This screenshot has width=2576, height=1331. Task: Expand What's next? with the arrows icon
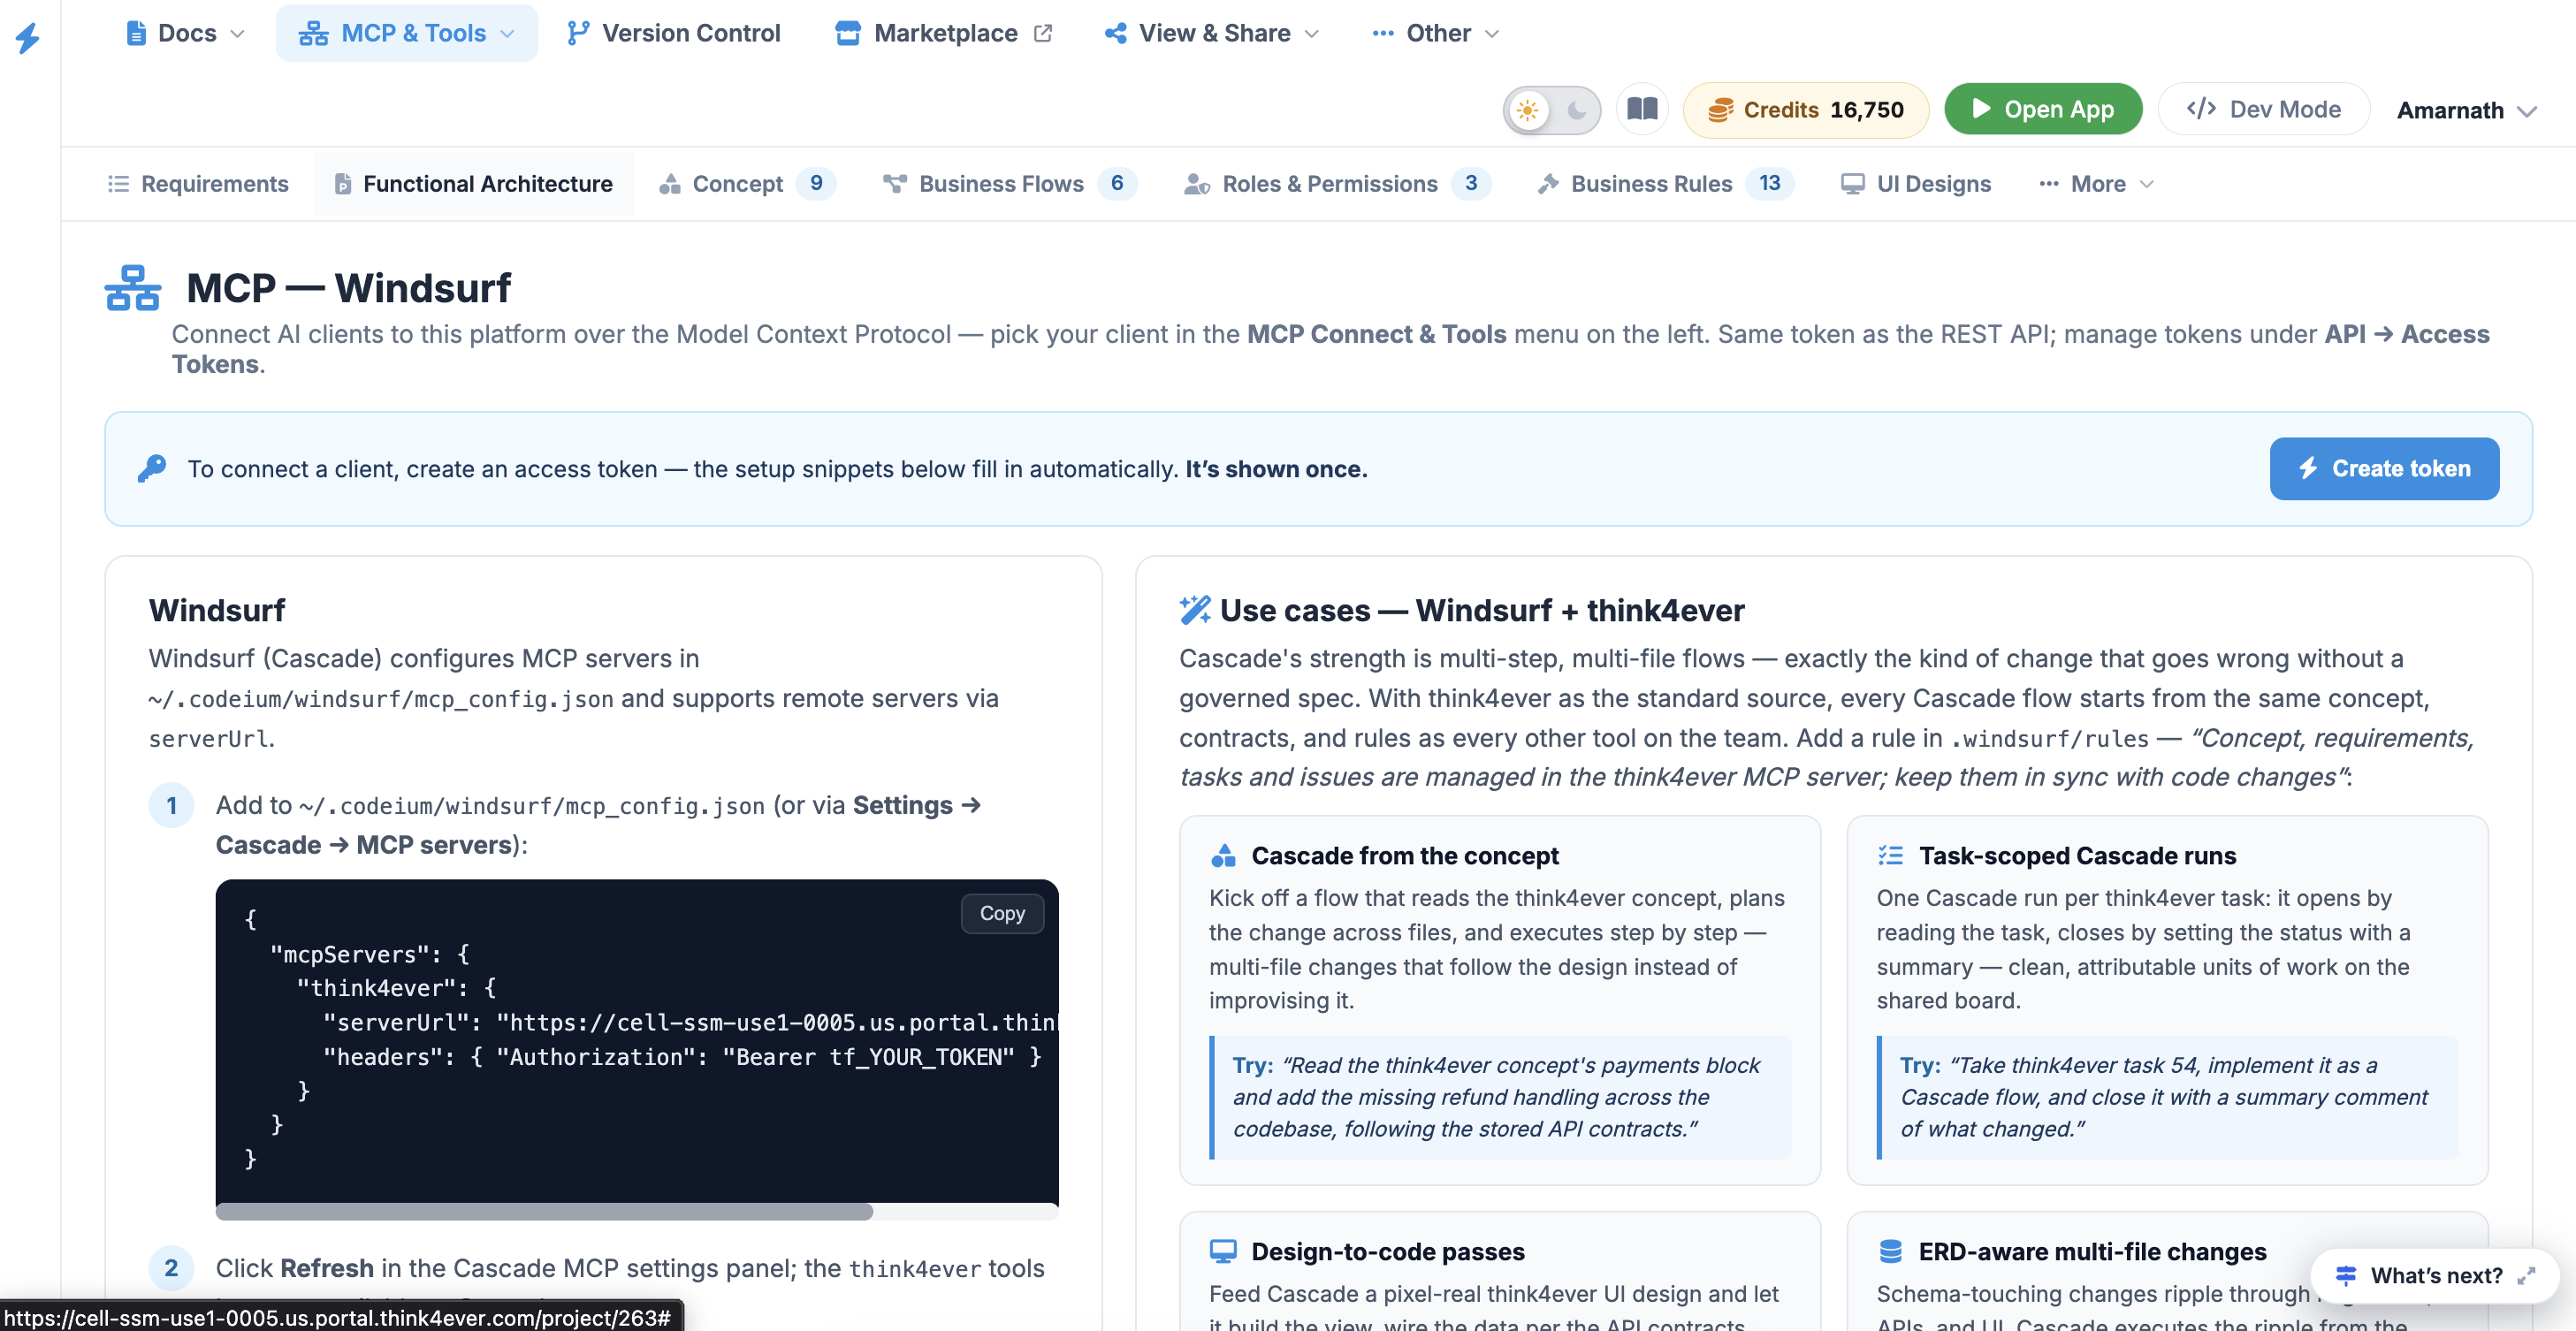click(2526, 1276)
